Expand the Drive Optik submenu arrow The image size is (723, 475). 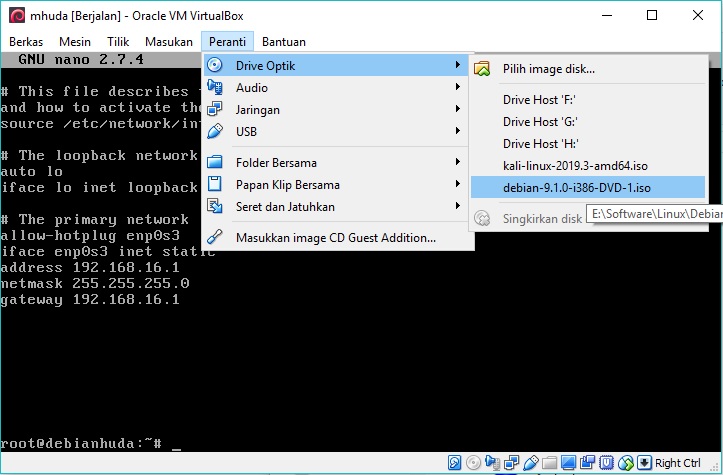457,65
